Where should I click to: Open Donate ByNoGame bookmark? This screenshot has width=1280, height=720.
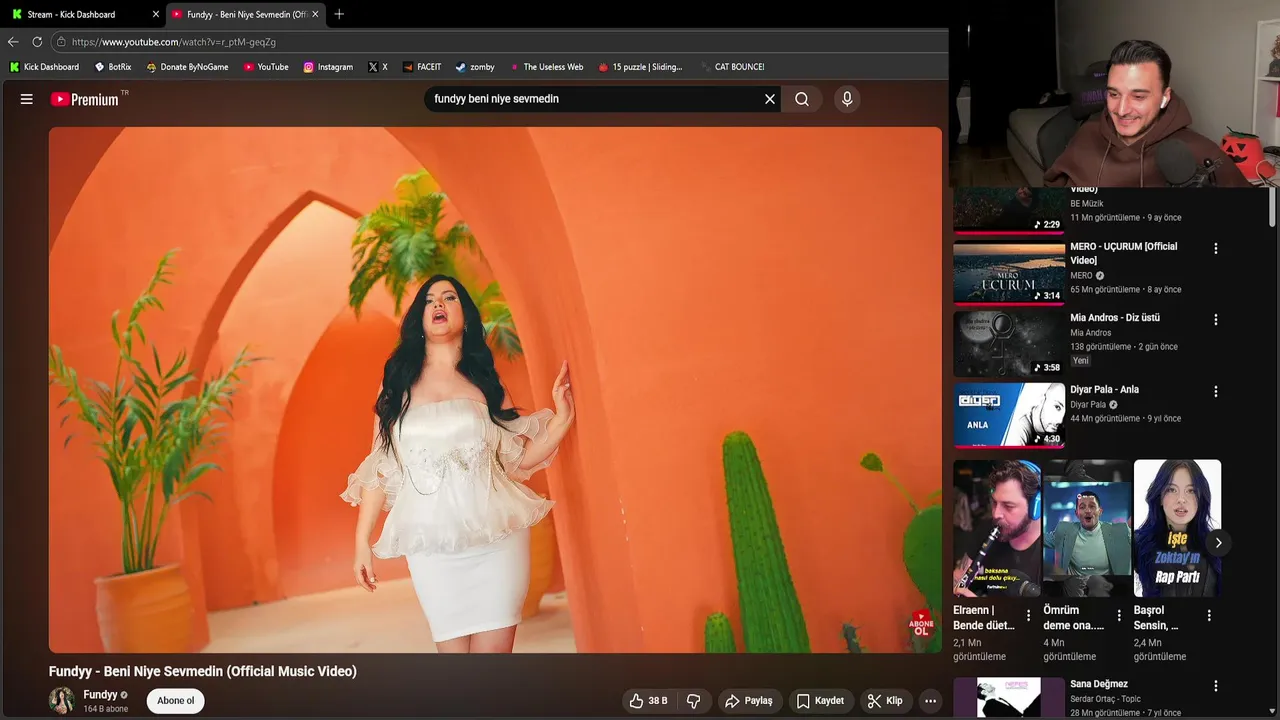187,67
